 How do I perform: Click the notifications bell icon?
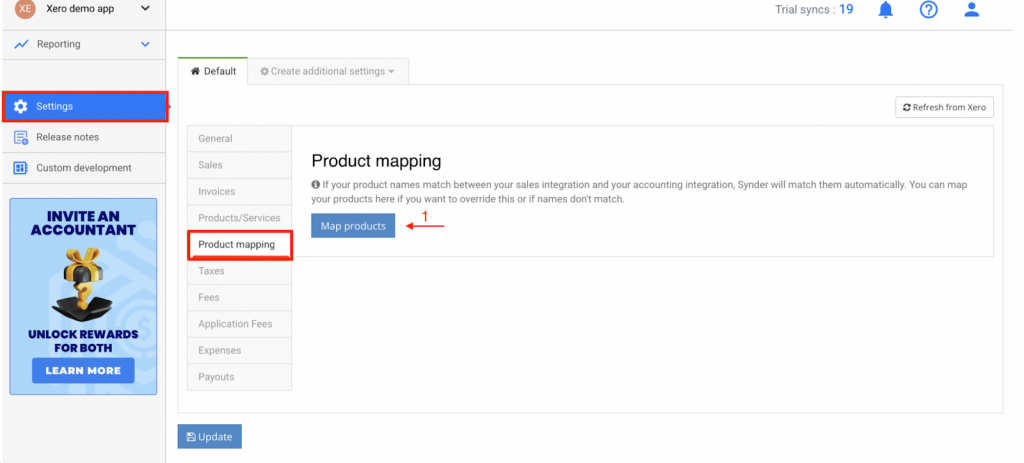pyautogui.click(x=885, y=10)
